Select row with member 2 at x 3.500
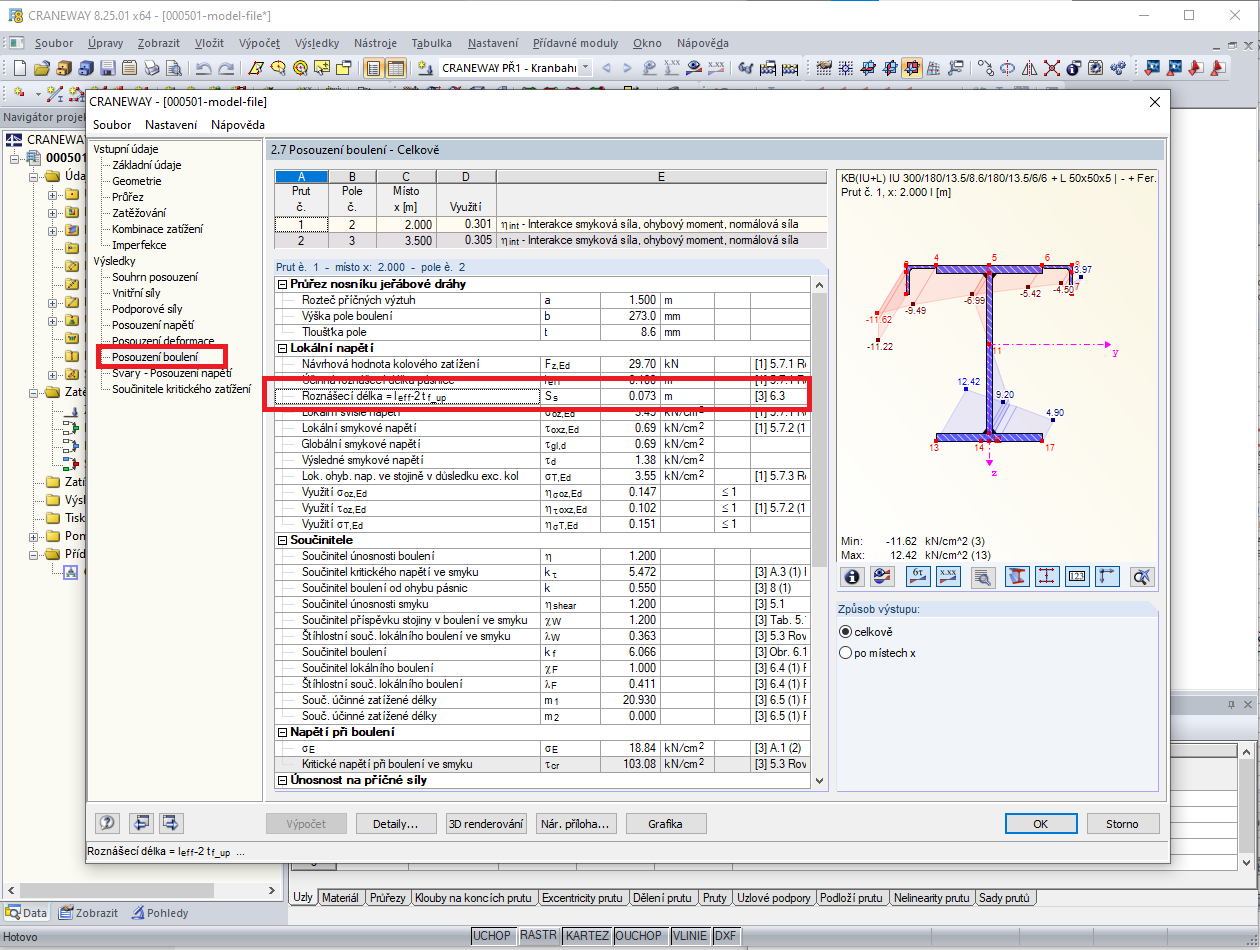 [551, 240]
